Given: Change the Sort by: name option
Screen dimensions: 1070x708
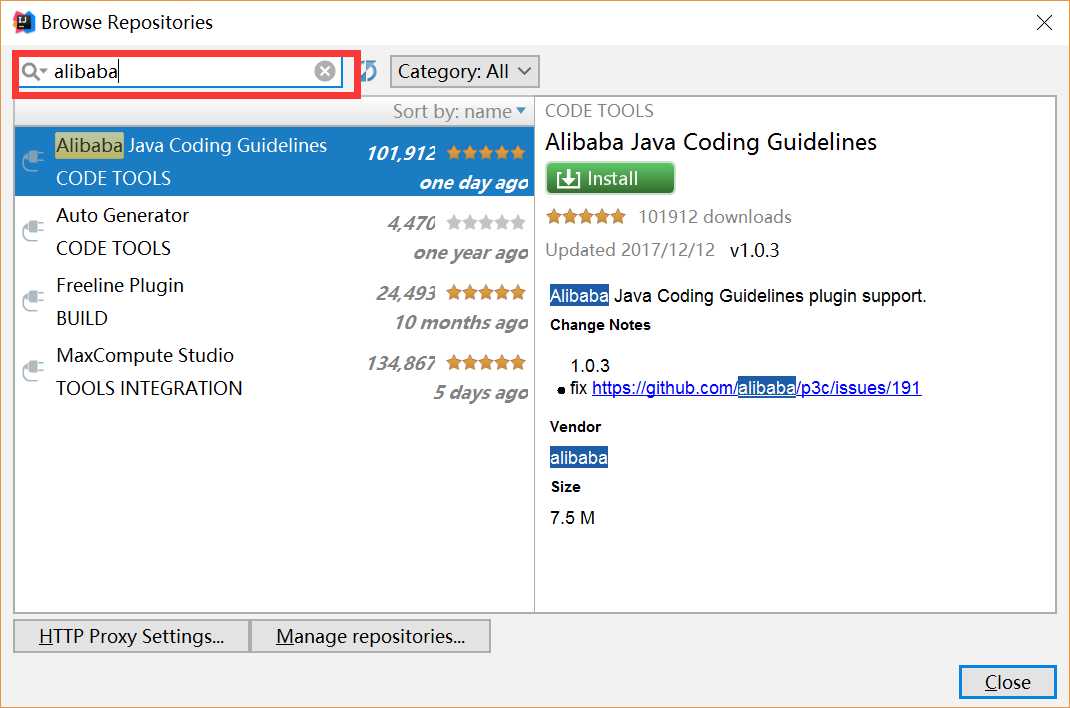Looking at the screenshot, I should pyautogui.click(x=459, y=111).
